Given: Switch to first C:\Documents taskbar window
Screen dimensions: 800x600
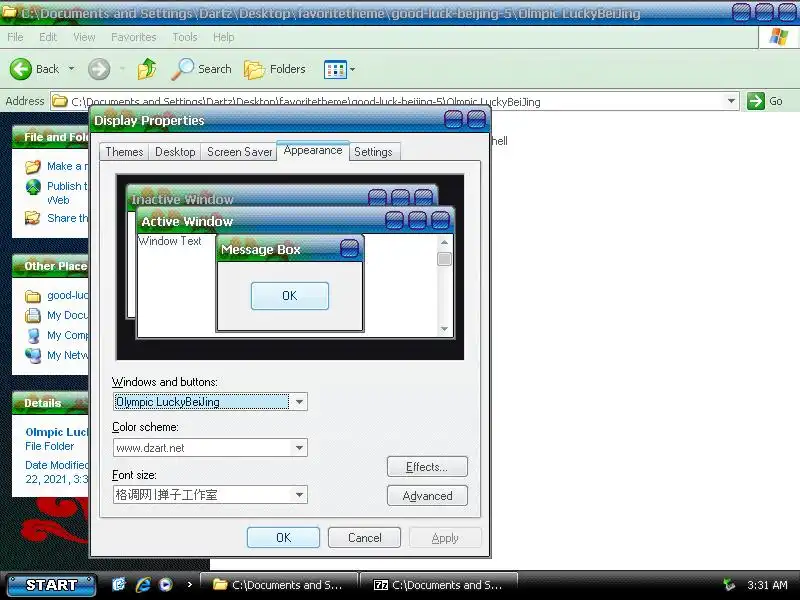Looking at the screenshot, I should (279, 585).
